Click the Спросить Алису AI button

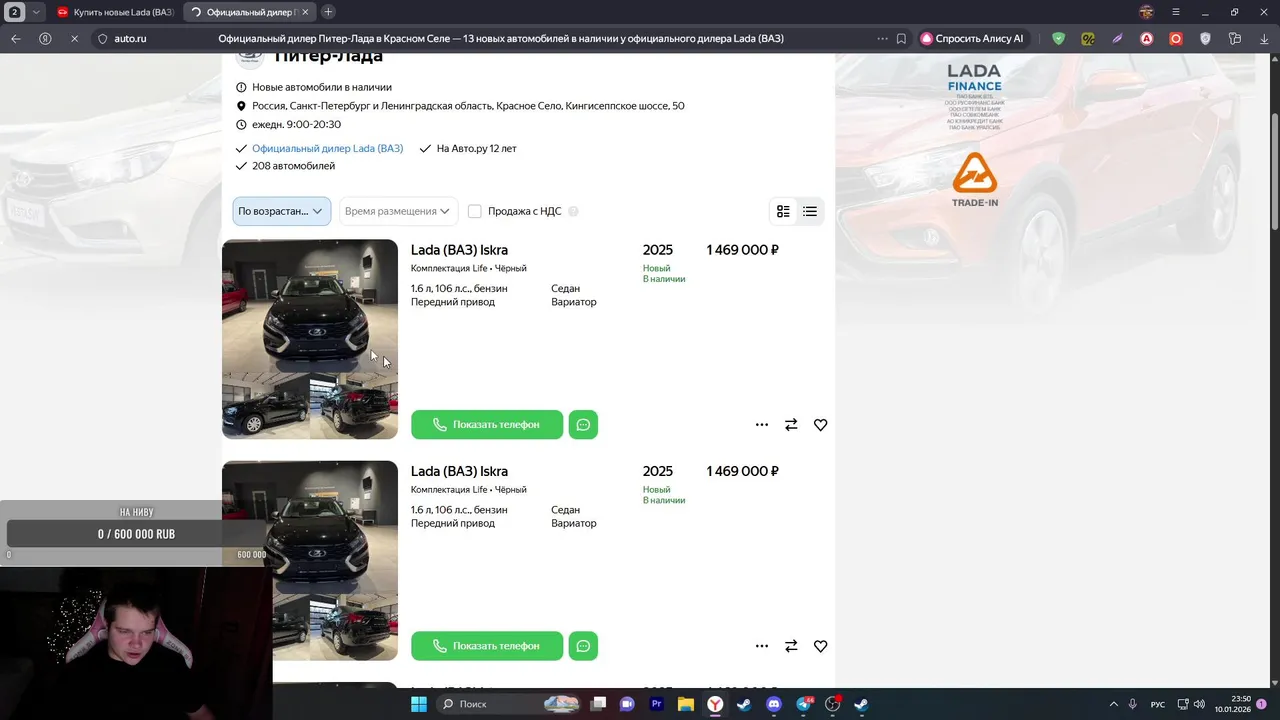[x=973, y=39]
